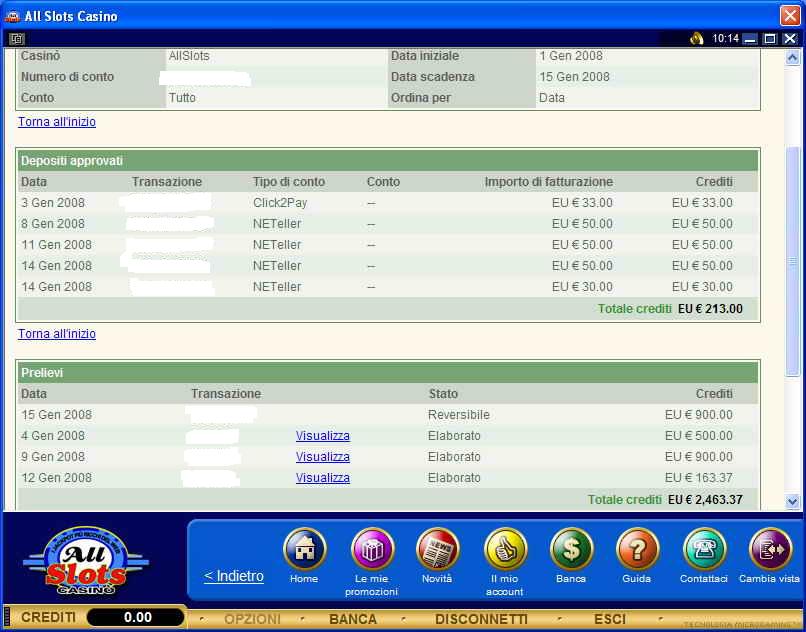The width and height of the screenshot is (806, 632).
Task: Click the Ordina per value Data
Action: pyautogui.click(x=552, y=98)
